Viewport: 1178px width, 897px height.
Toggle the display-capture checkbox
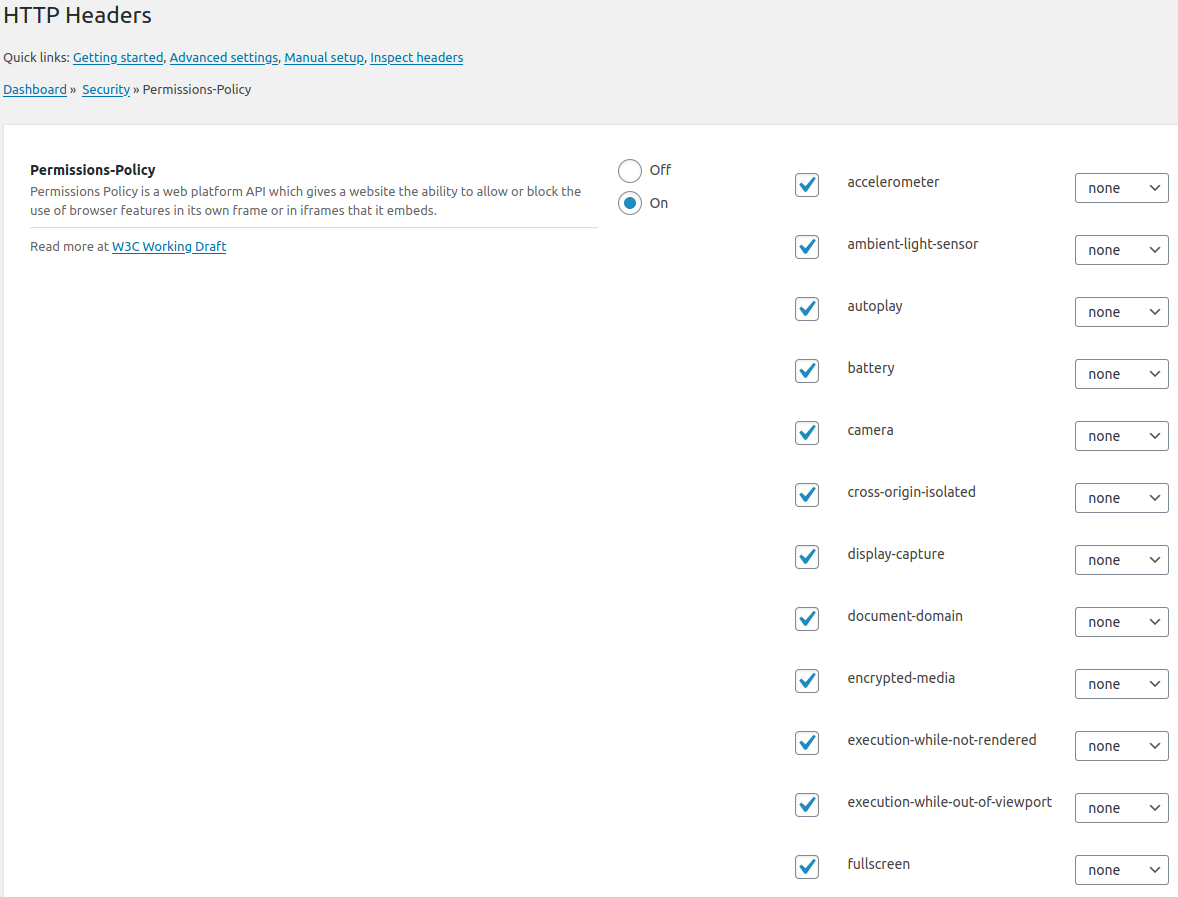click(806, 557)
